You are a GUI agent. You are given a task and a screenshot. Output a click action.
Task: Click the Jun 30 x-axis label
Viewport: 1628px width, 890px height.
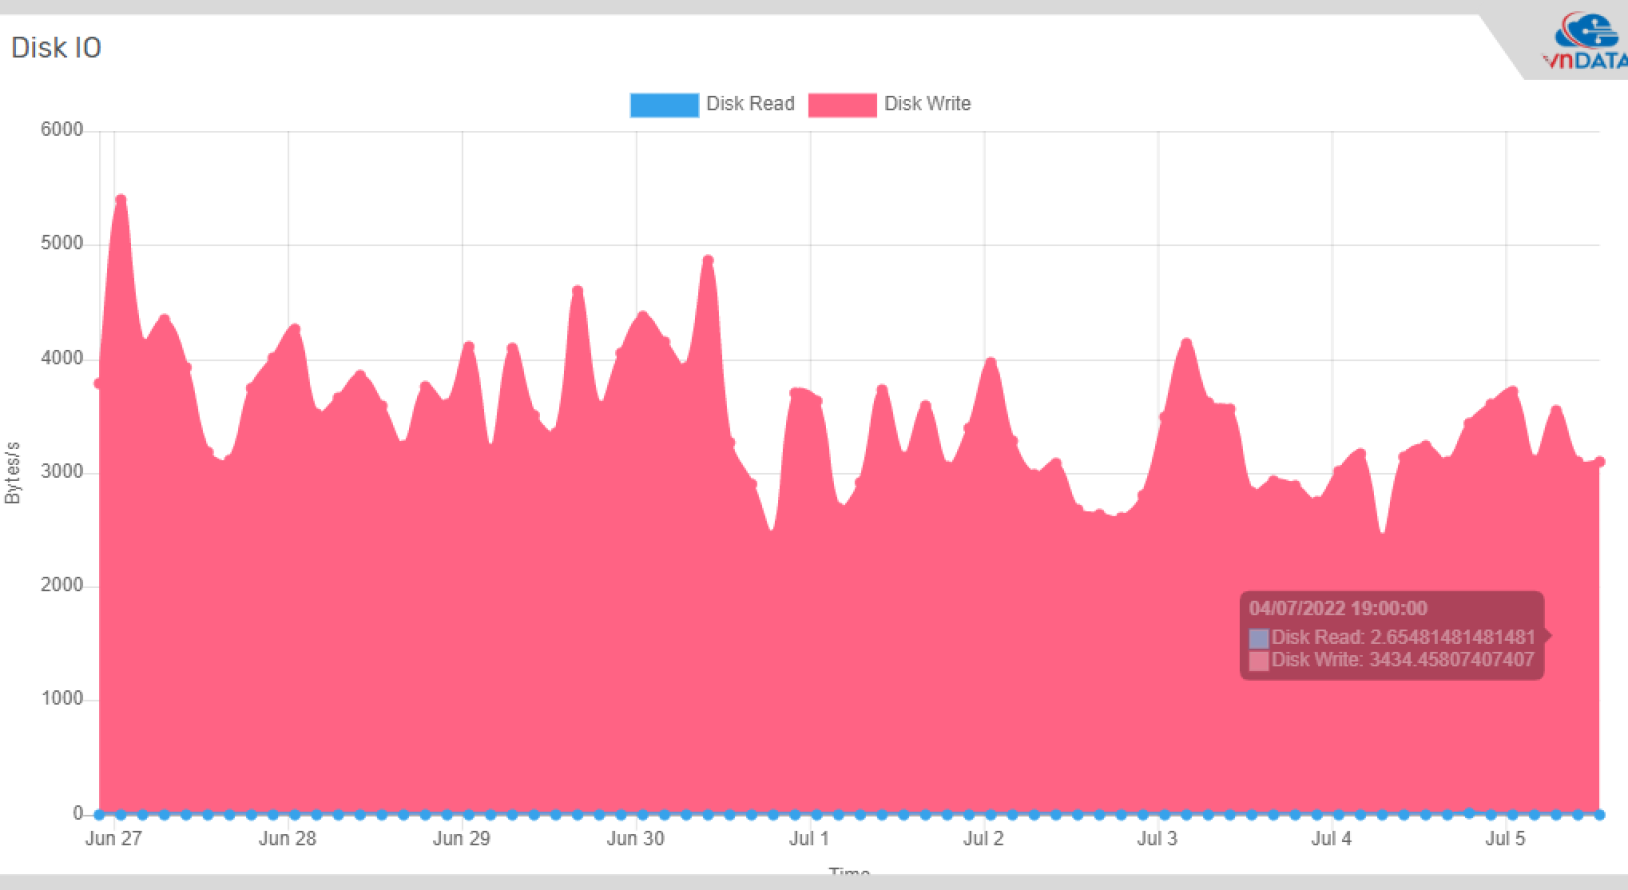click(x=635, y=839)
